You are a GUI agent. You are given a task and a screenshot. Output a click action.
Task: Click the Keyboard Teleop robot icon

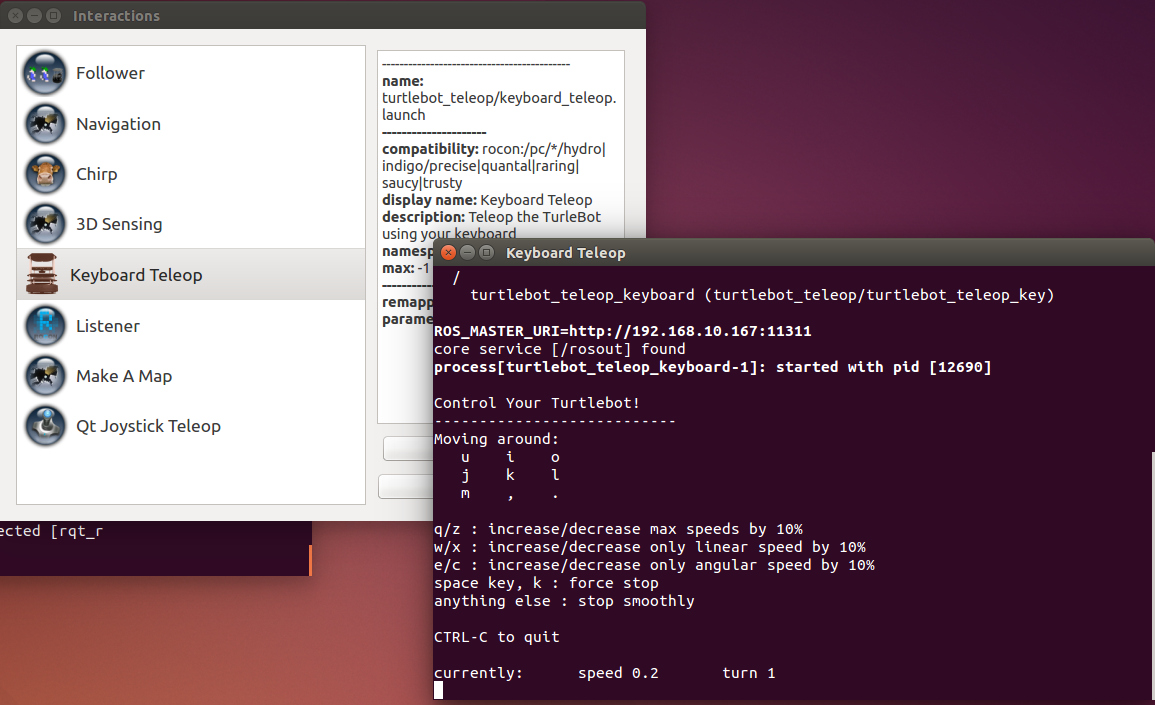42,275
